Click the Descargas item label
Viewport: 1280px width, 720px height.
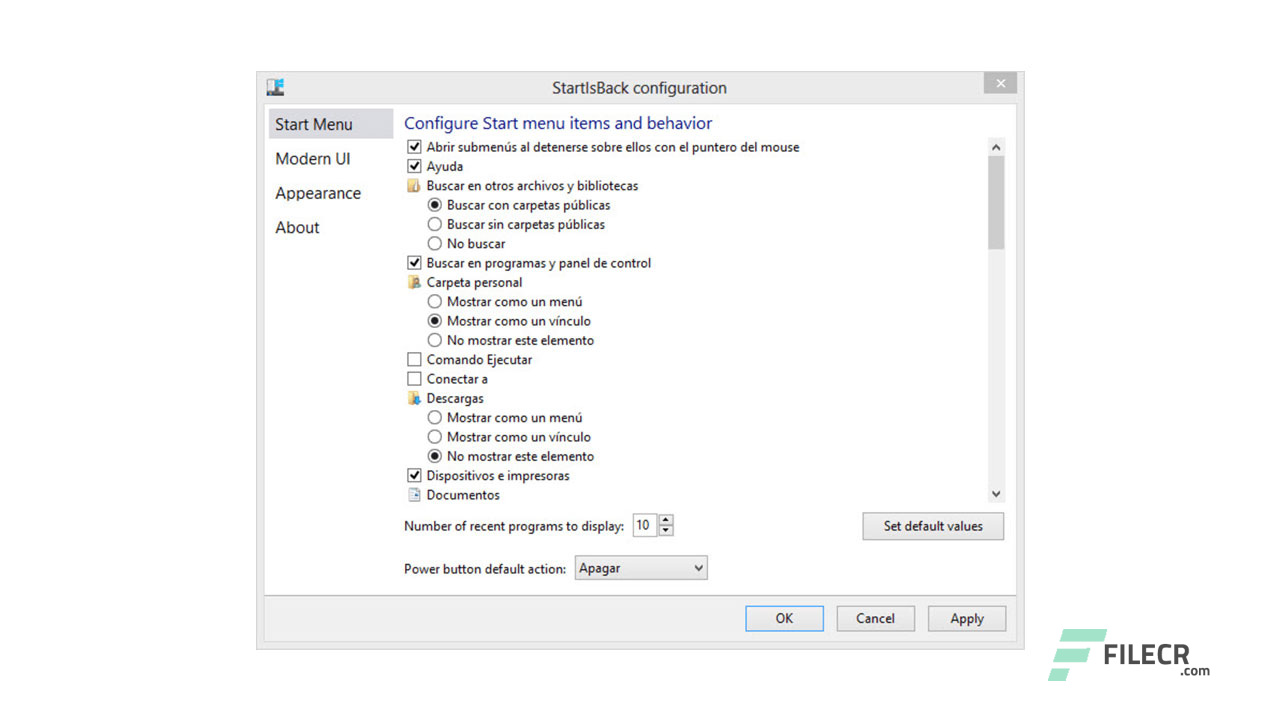[455, 398]
